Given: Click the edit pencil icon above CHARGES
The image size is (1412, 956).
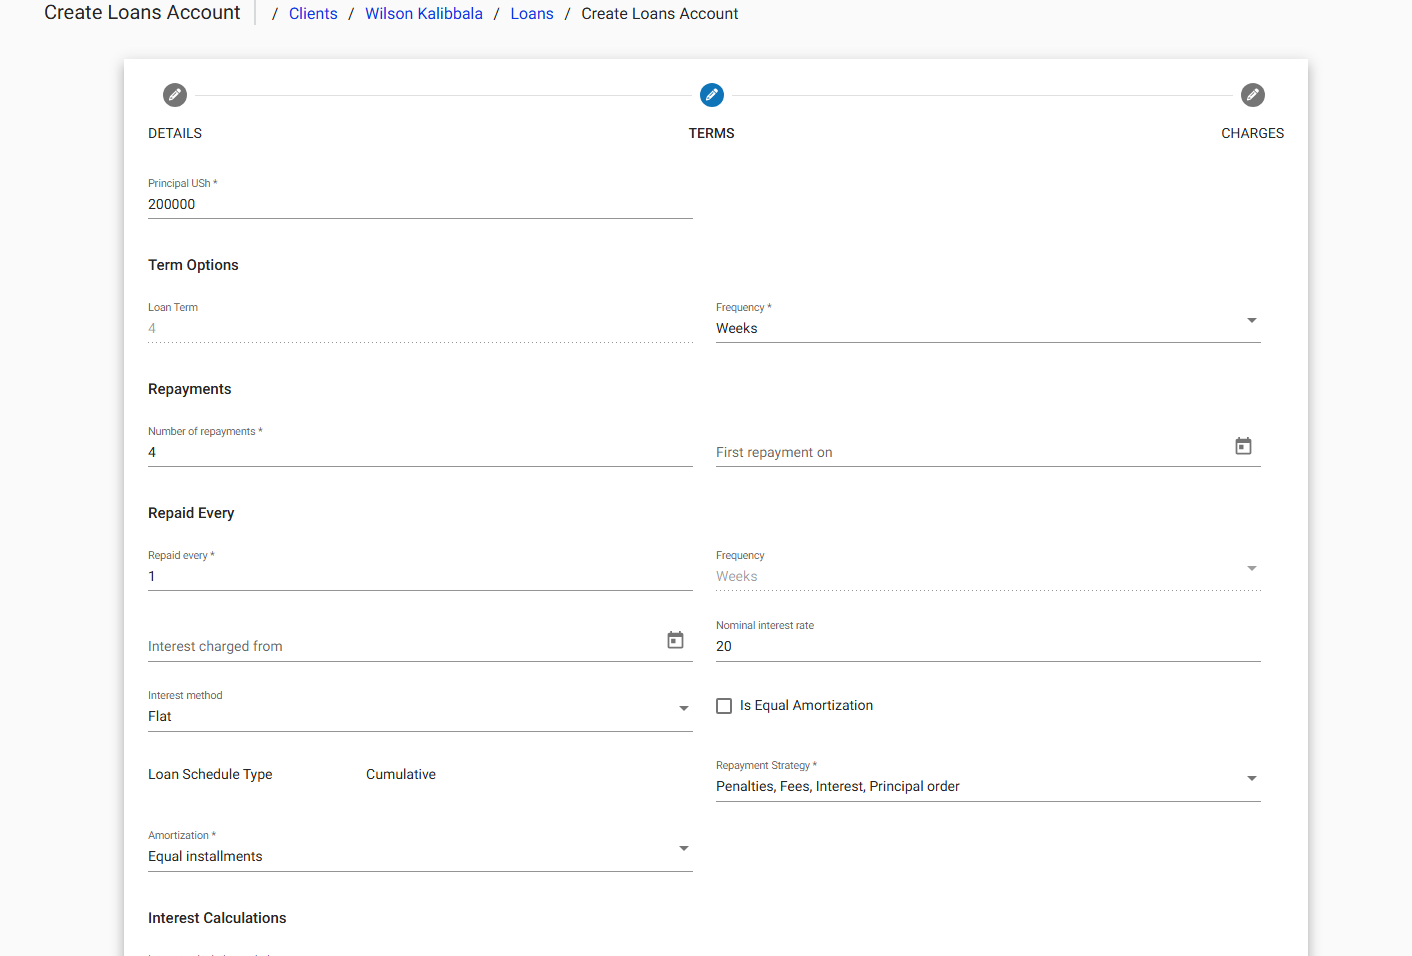Looking at the screenshot, I should click(1253, 95).
